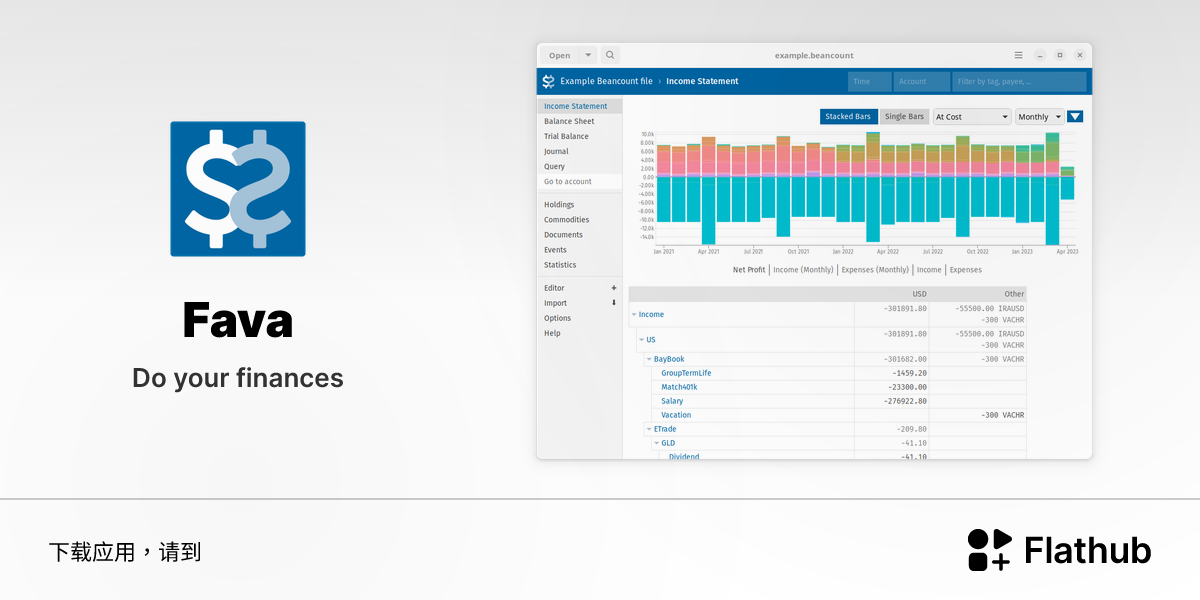Click the Open button in the header bar
Viewport: 1200px width, 600px height.
pyautogui.click(x=560, y=55)
